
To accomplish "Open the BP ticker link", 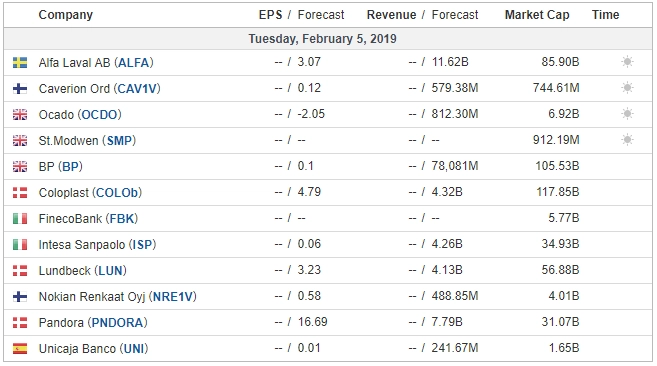I will point(70,167).
